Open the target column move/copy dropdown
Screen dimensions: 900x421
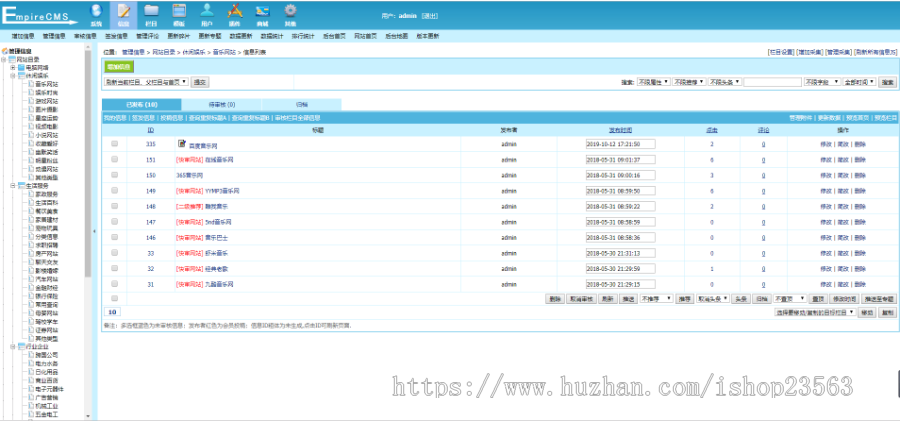(815, 312)
